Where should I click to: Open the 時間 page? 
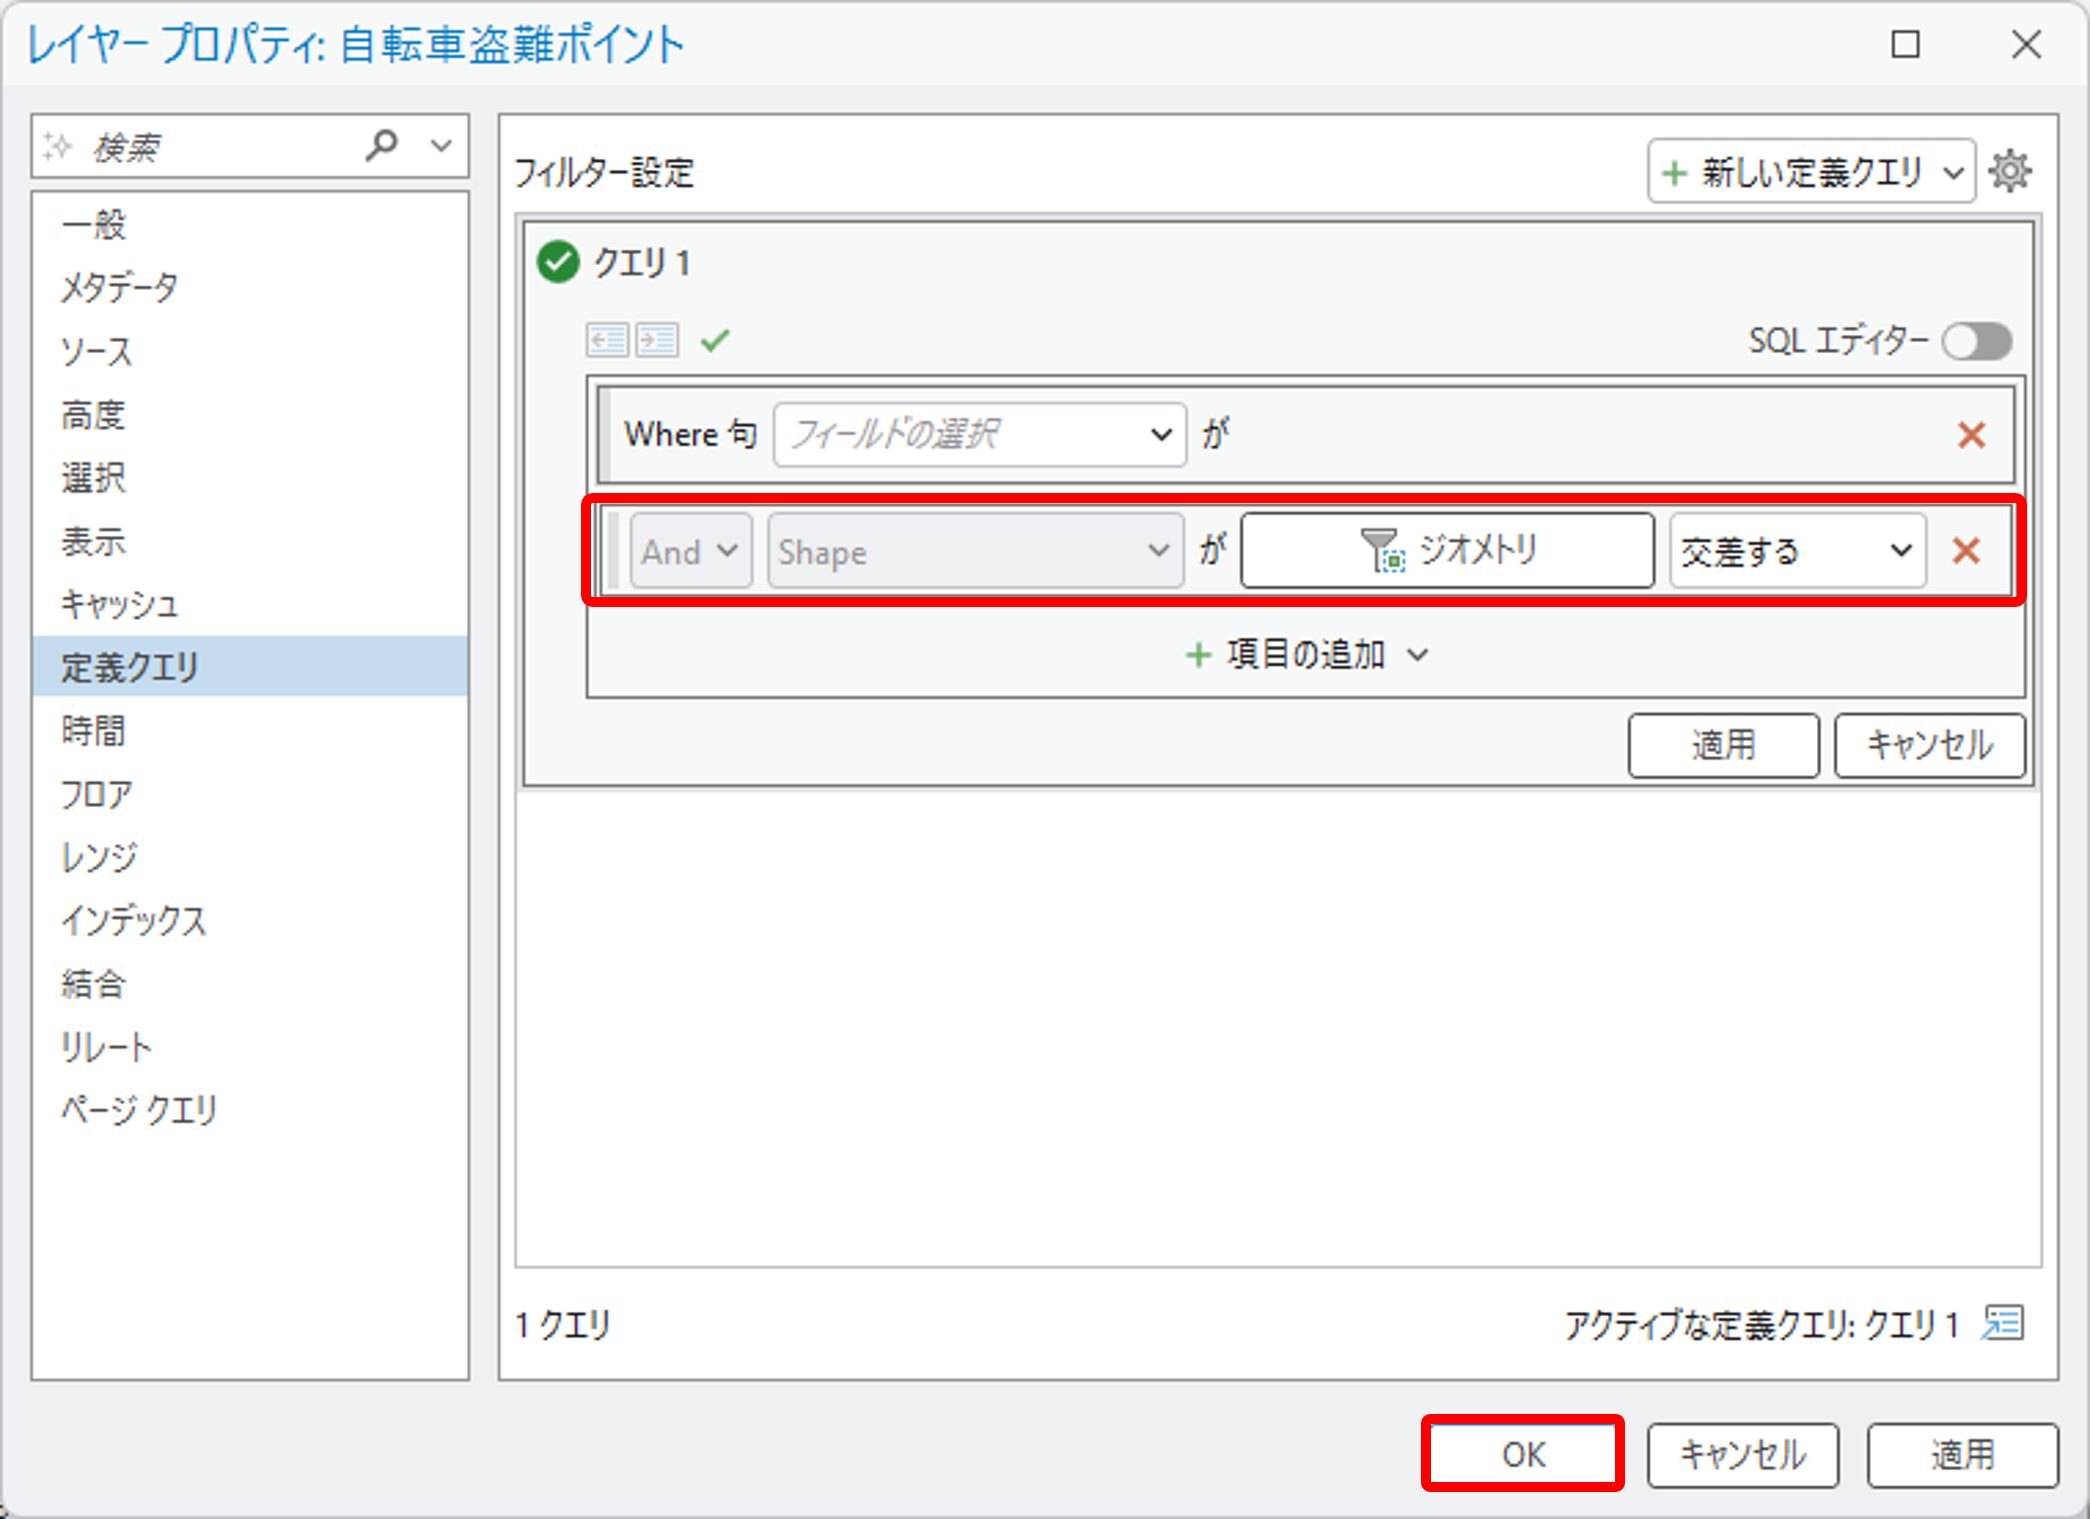pyautogui.click(x=250, y=731)
